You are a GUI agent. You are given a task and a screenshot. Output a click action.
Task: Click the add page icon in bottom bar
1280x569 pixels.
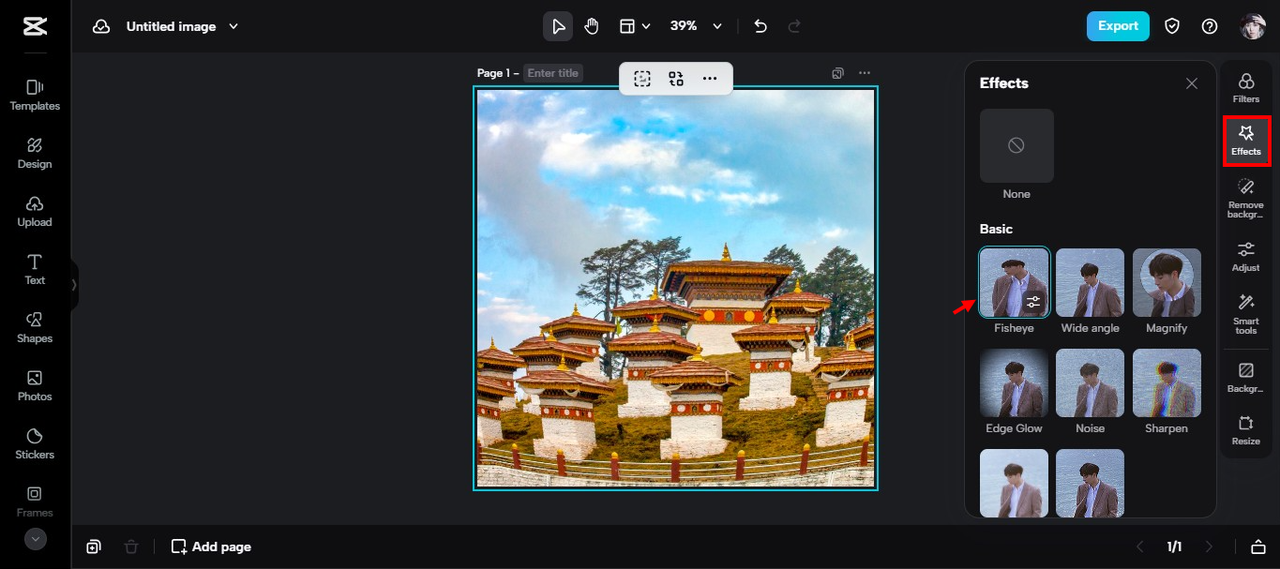tap(93, 547)
